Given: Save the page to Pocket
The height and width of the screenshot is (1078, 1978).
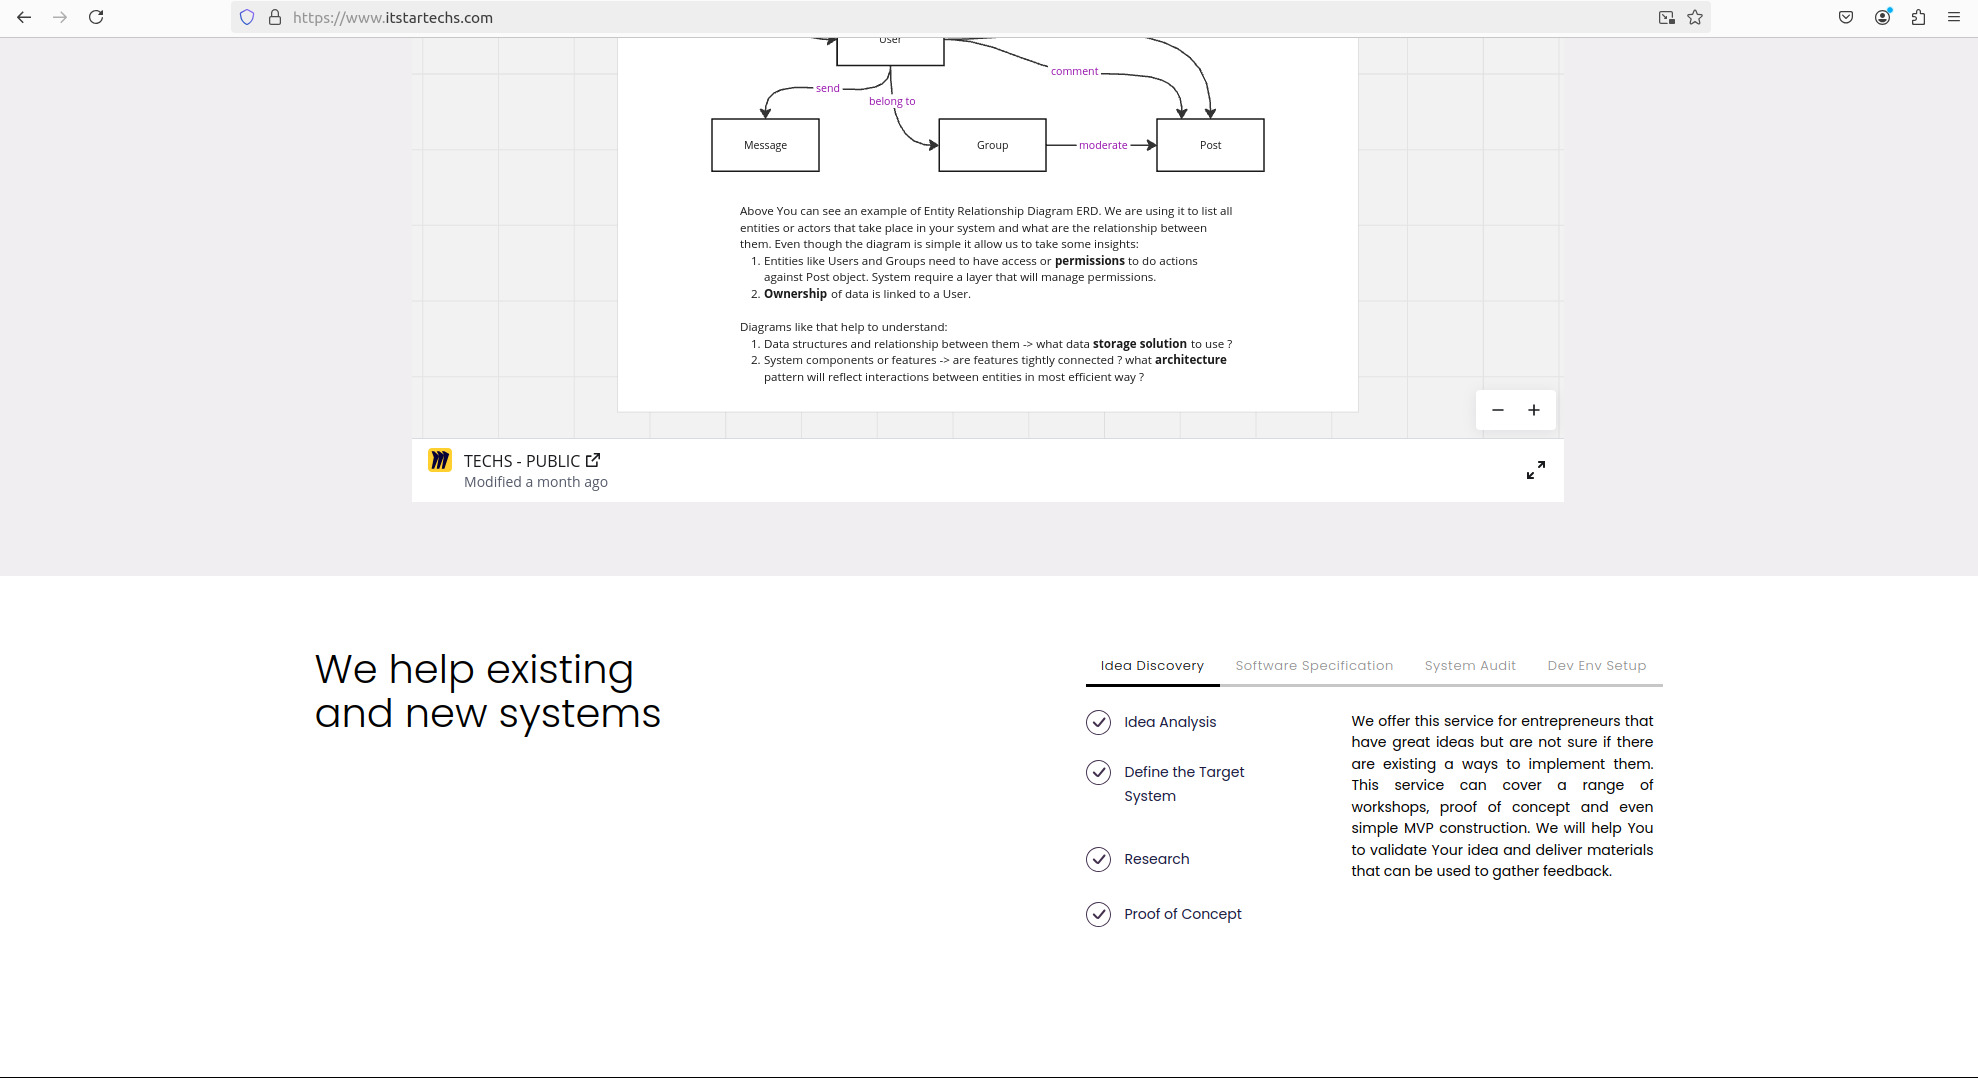Looking at the screenshot, I should point(1845,17).
